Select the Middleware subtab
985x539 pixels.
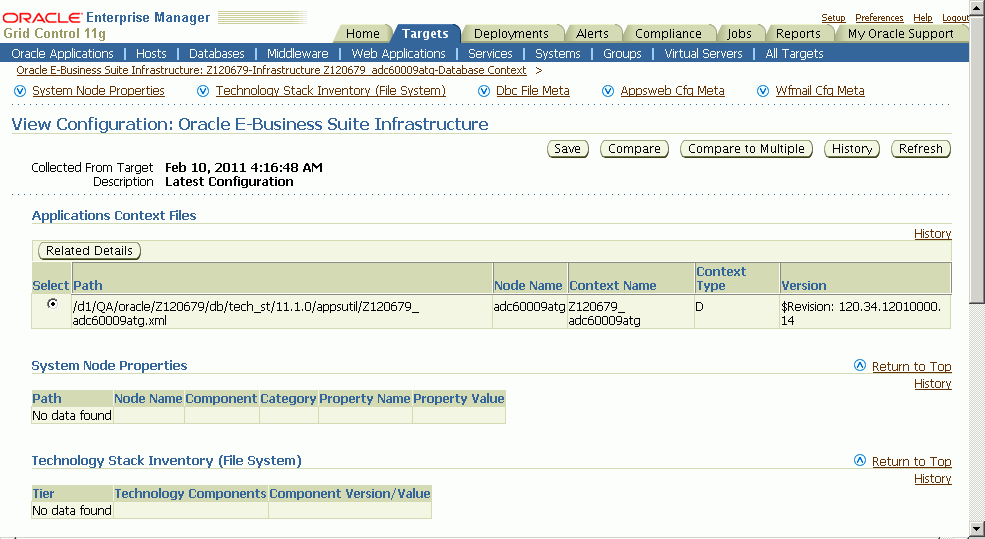tap(298, 53)
